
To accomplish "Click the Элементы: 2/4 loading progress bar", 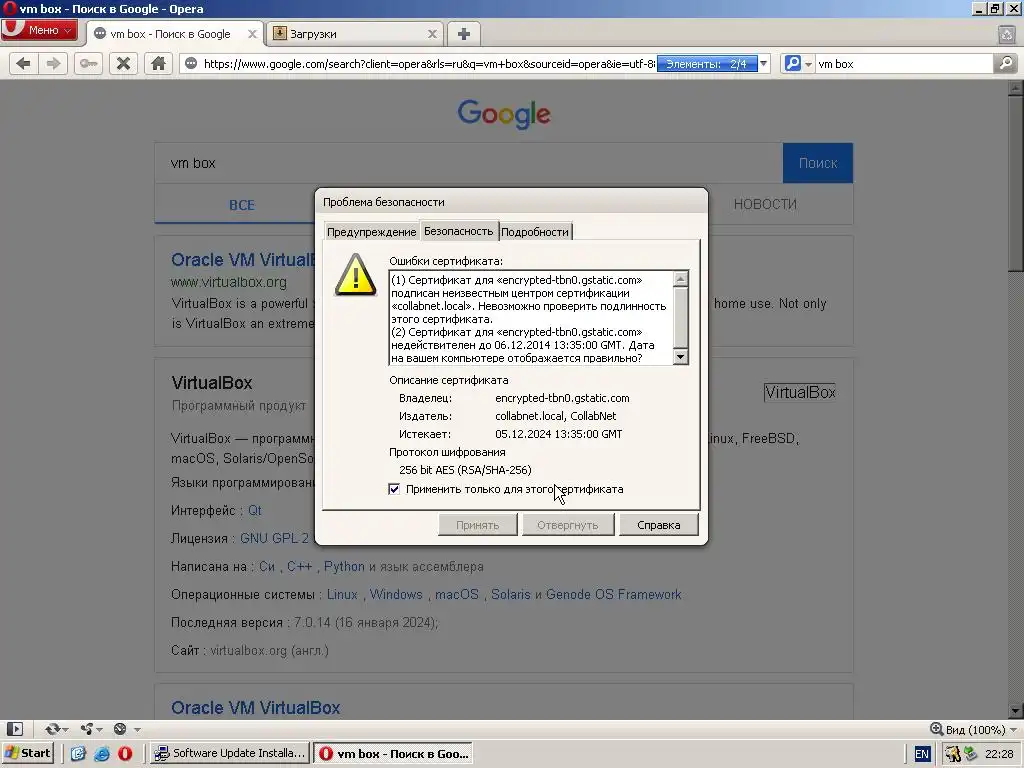I will click(x=707, y=64).
